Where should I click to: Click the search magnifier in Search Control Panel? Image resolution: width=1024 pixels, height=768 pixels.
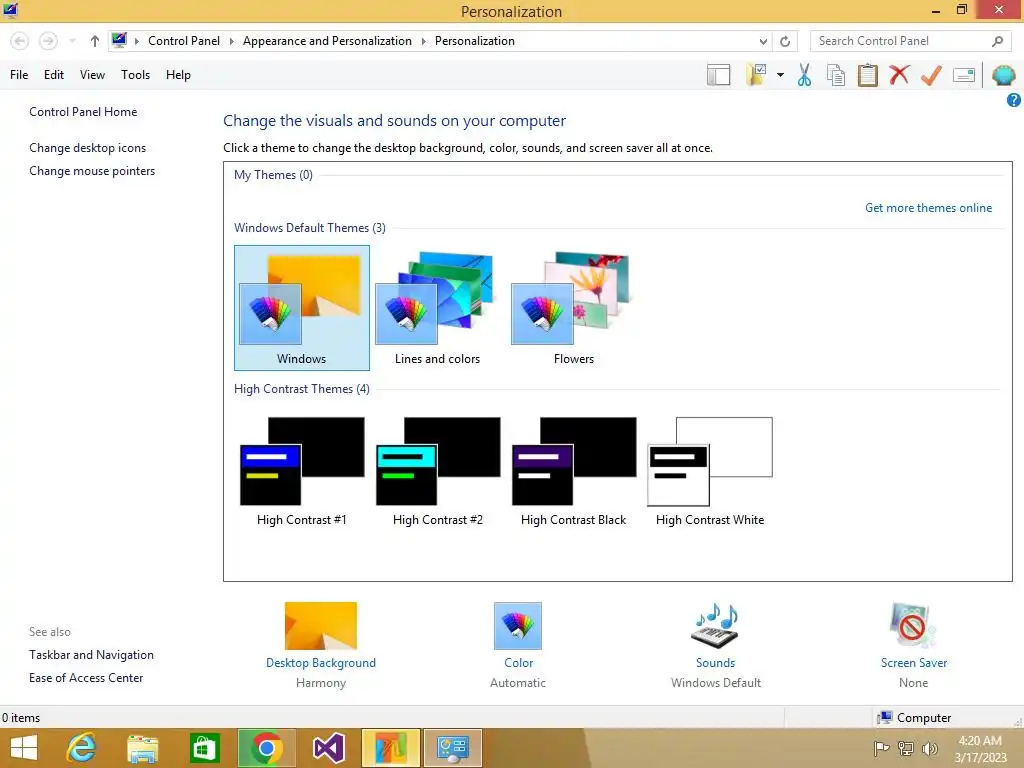click(997, 41)
